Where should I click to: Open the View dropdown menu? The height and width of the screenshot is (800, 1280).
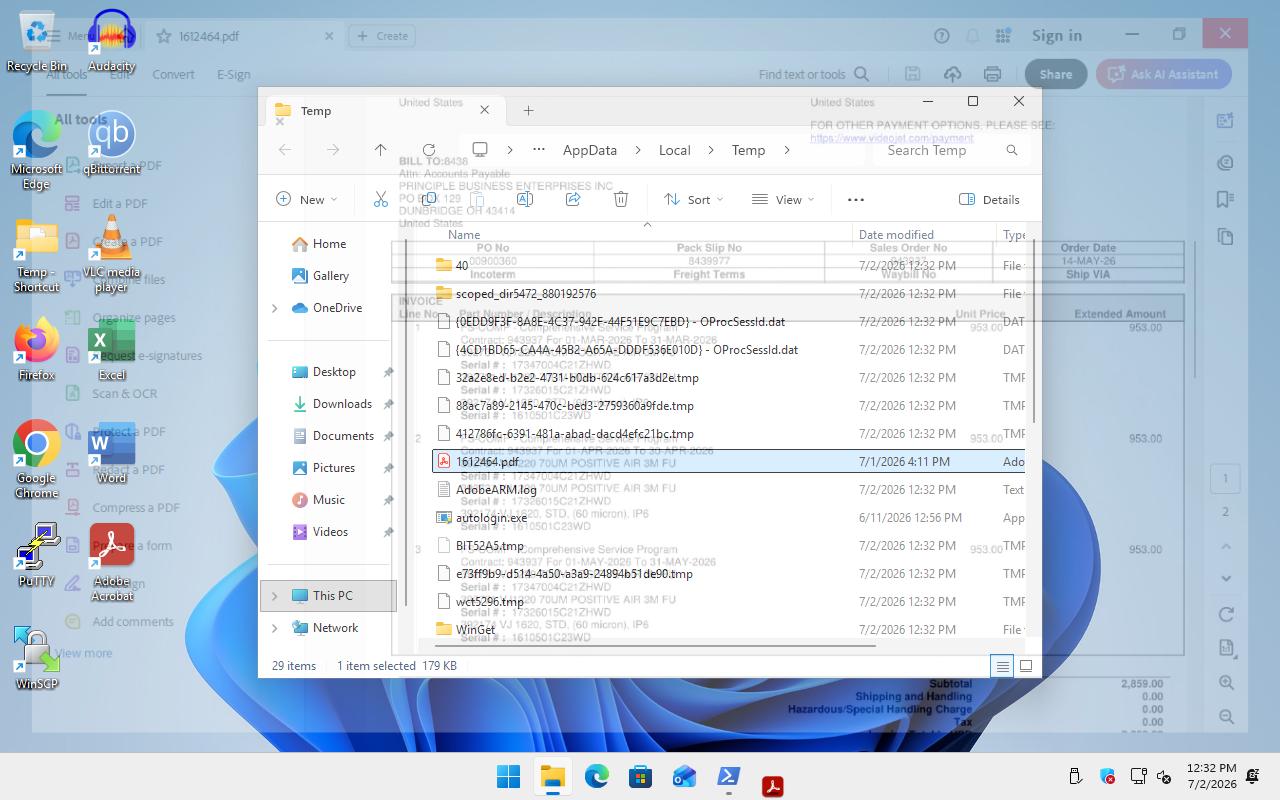783,199
